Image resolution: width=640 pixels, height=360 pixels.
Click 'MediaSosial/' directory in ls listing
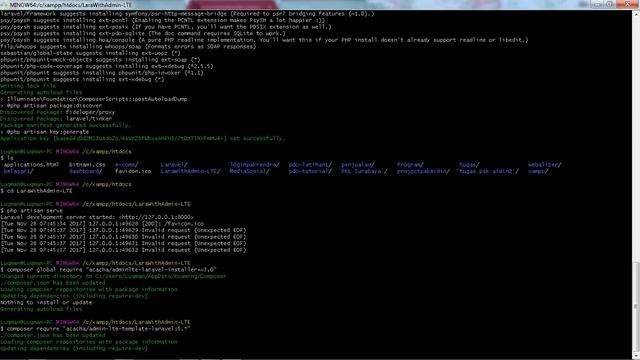(249, 171)
